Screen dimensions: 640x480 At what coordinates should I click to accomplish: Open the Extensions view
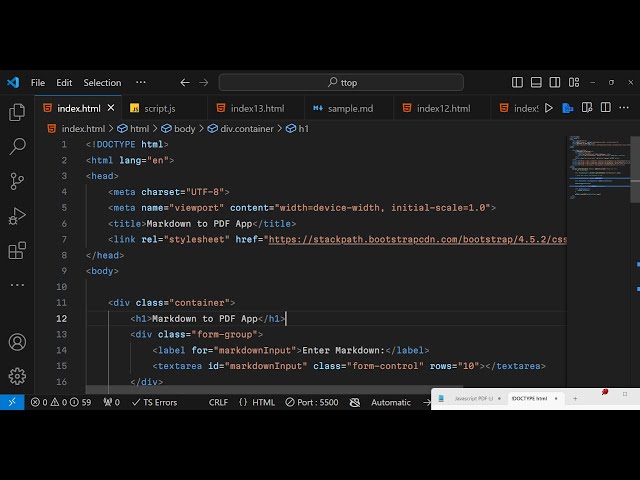tap(17, 250)
